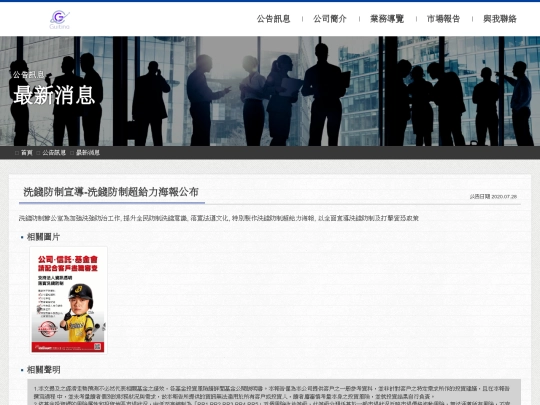This screenshot has width=540, height=405.
Task: Click the Gurbing logo icon
Action: pos(59,20)
